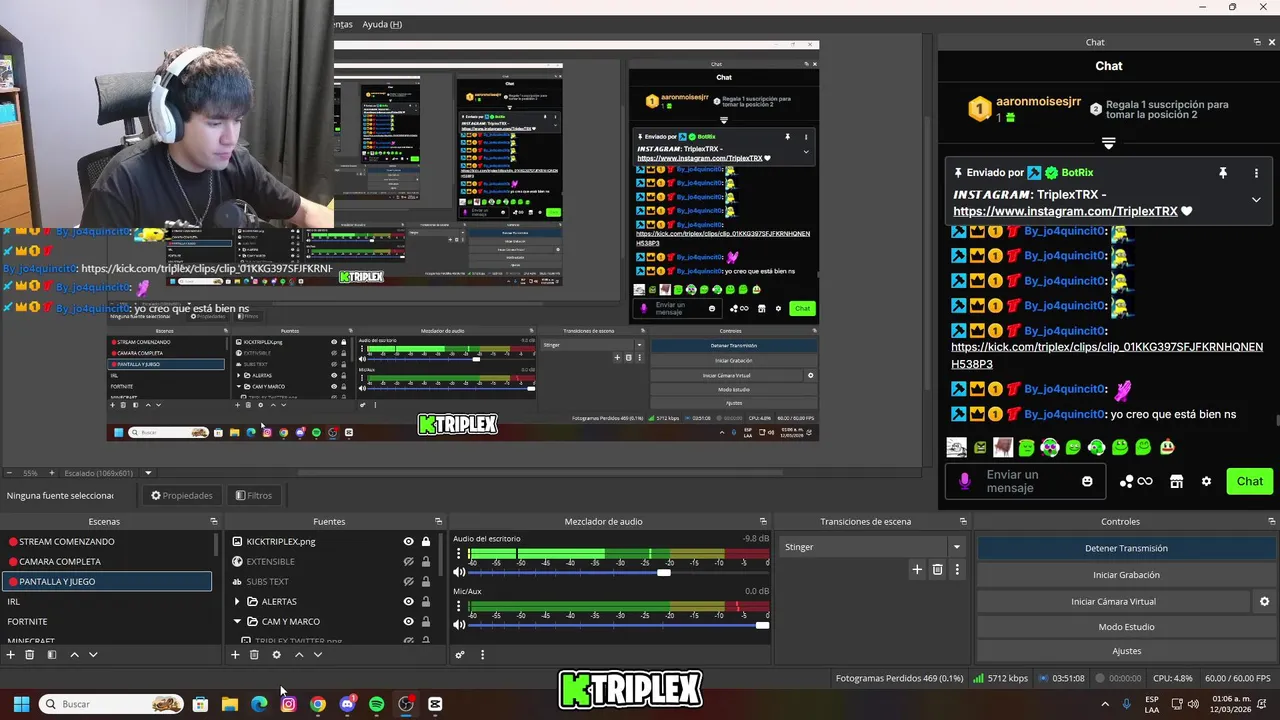Mute Audio del escritorio speaker icon

click(460, 572)
